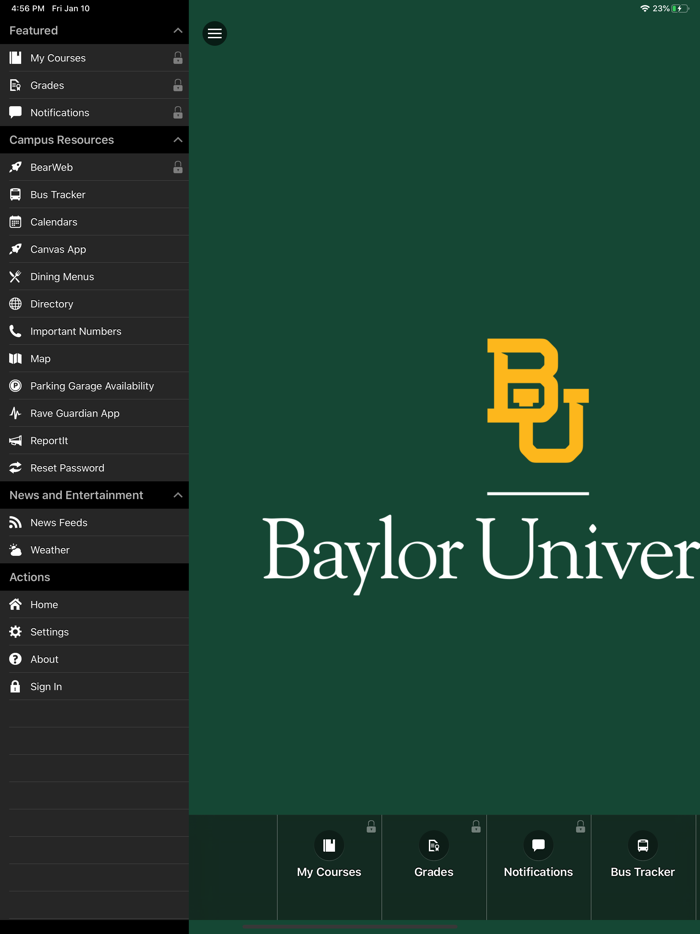
Task: Select Calendars in the sidebar list
Action: tap(94, 222)
